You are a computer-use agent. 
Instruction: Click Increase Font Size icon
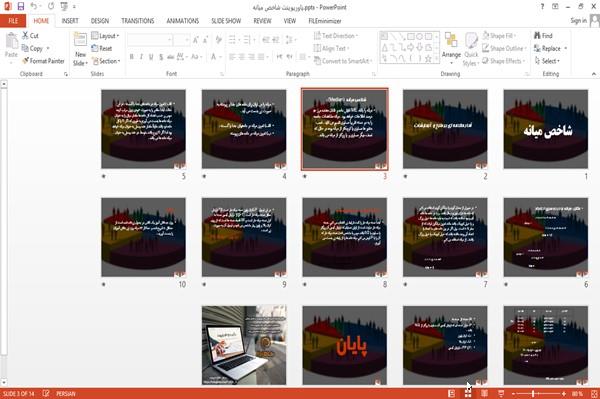click(x=196, y=40)
